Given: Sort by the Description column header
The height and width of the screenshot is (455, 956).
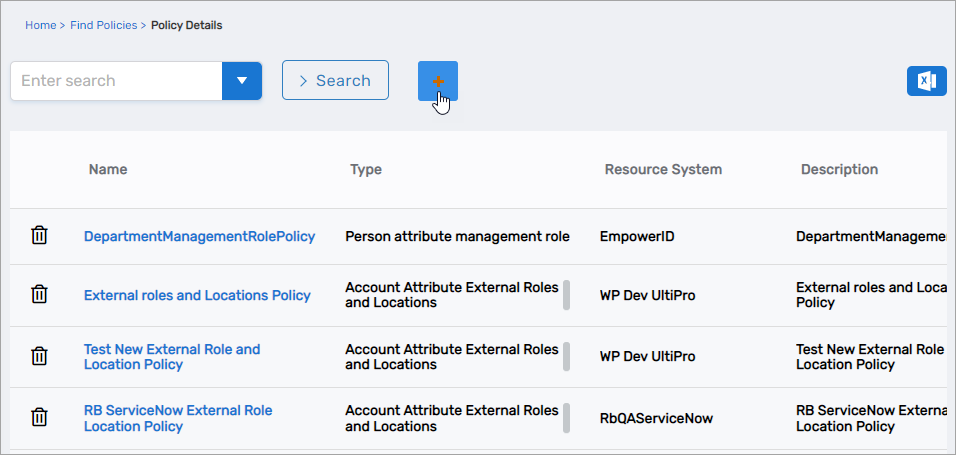Looking at the screenshot, I should tap(839, 170).
